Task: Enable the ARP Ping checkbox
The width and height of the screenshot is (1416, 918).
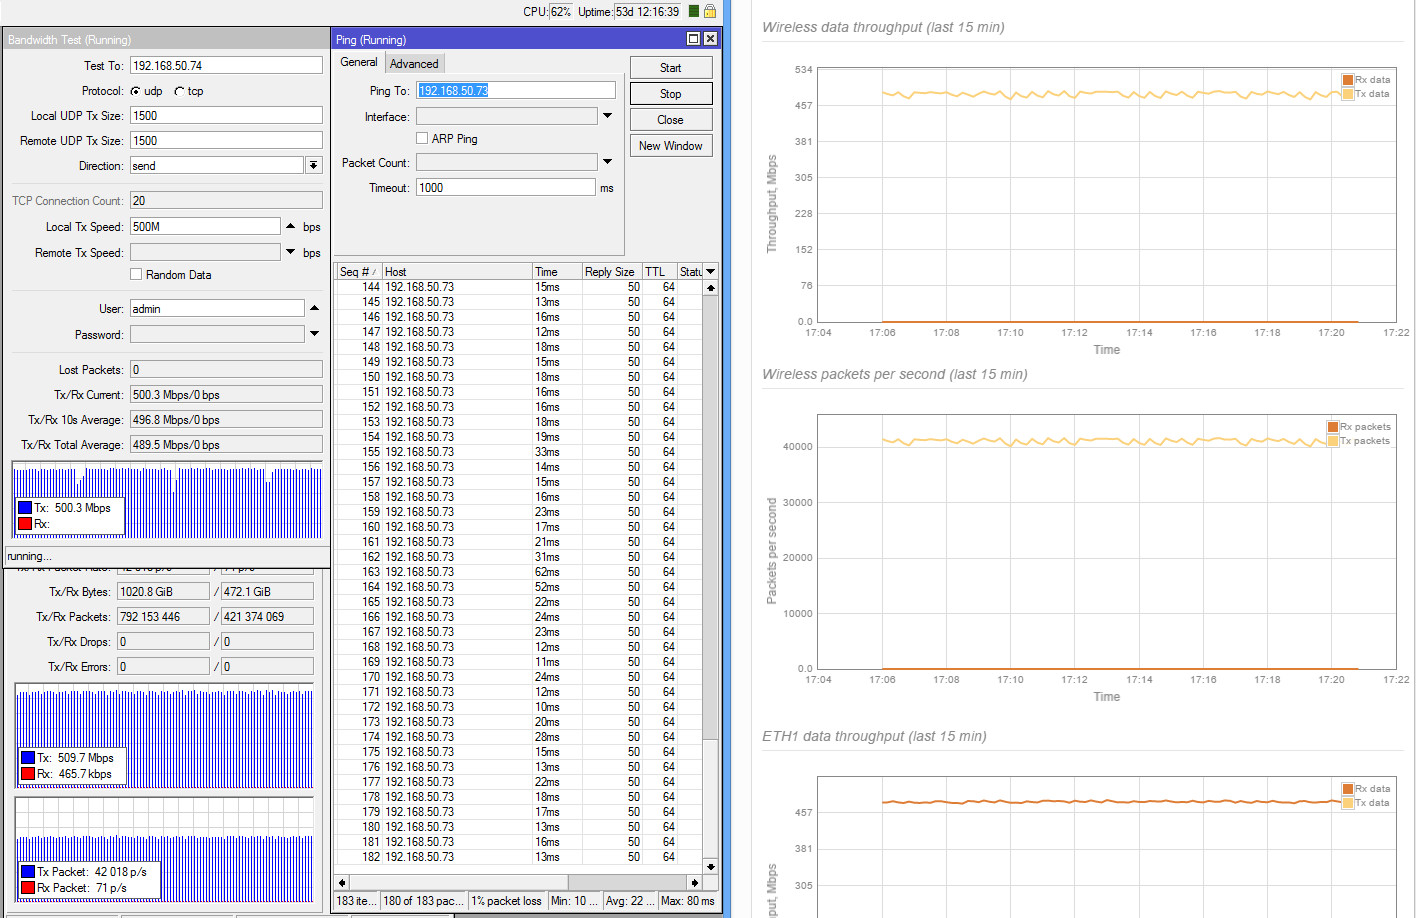Action: pos(422,139)
